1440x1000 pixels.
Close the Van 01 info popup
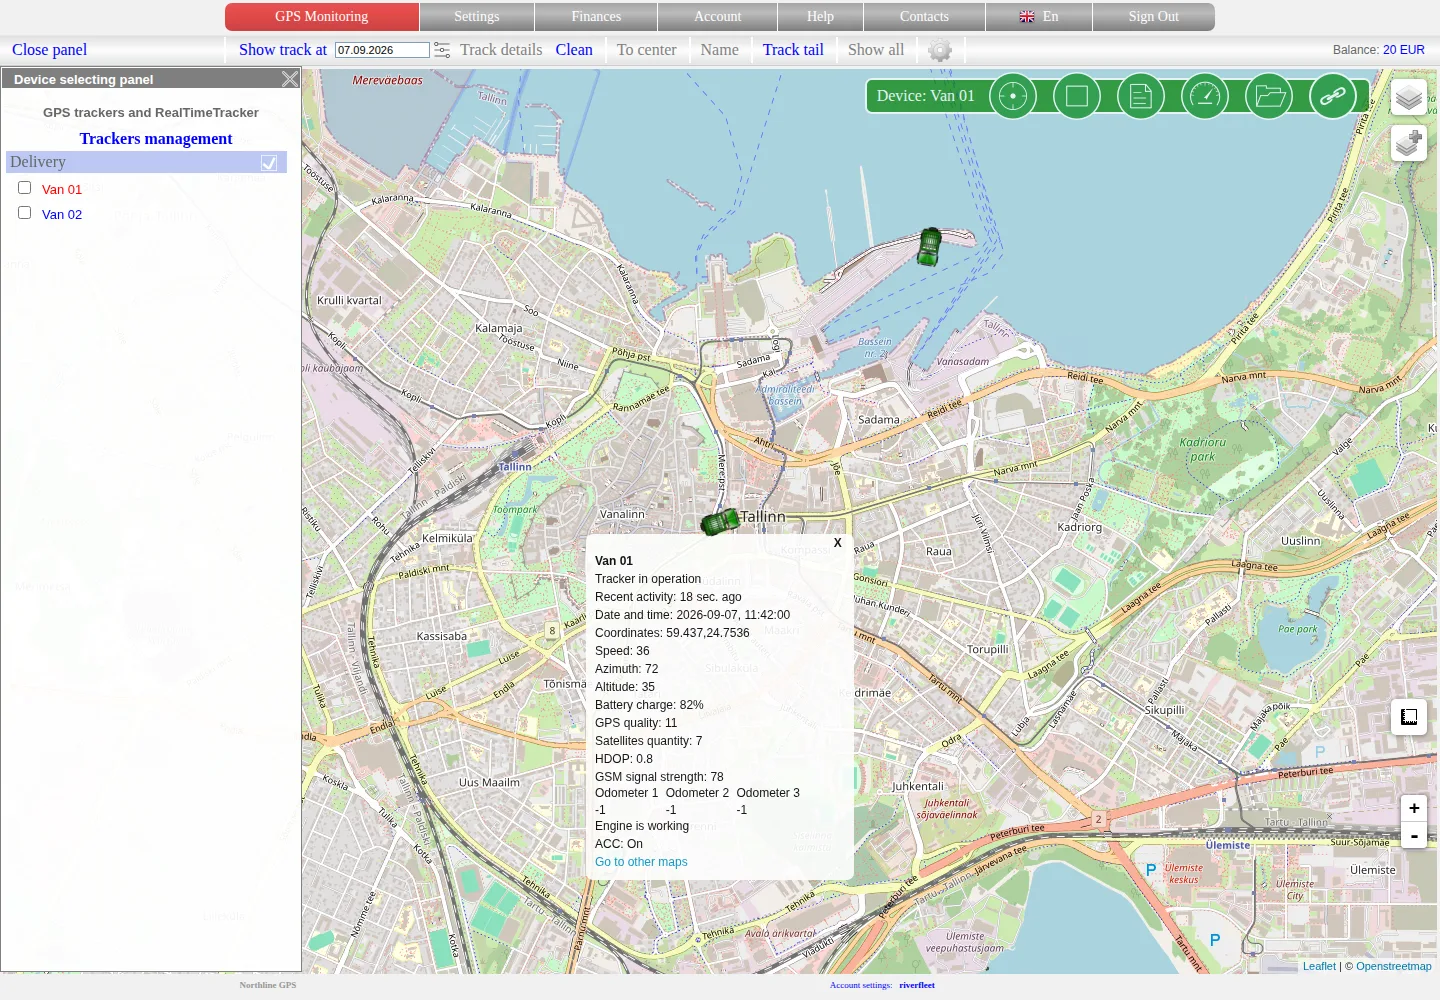tap(838, 543)
